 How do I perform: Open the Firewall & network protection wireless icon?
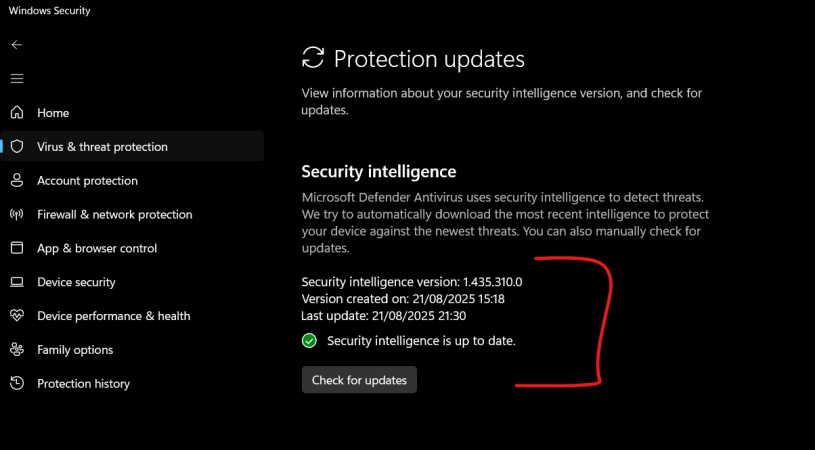16,214
